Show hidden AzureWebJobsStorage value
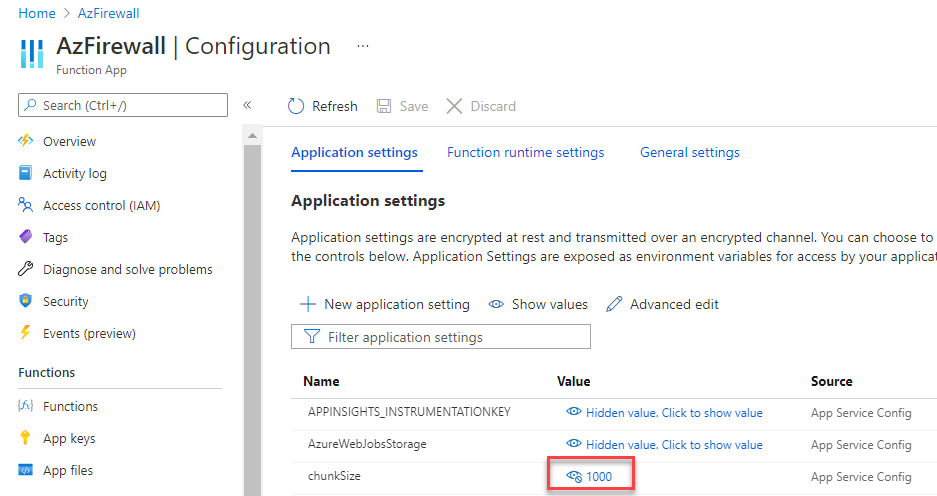 pyautogui.click(x=664, y=444)
